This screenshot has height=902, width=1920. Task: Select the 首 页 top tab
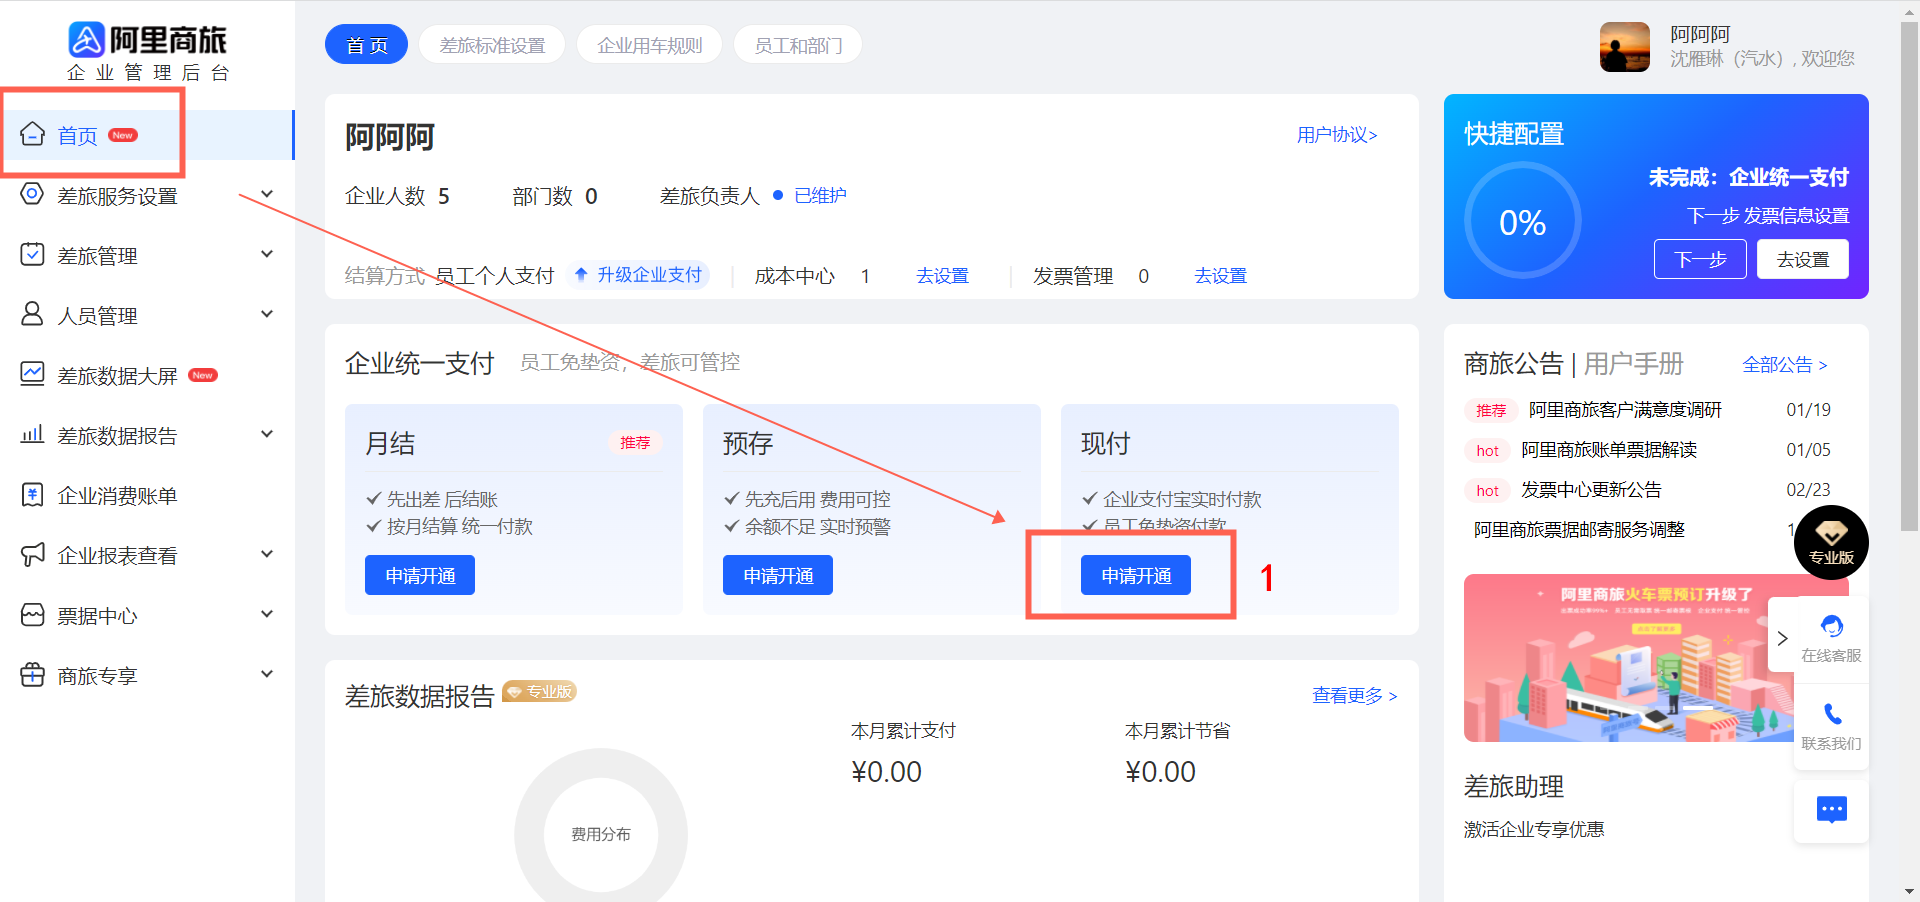point(366,45)
